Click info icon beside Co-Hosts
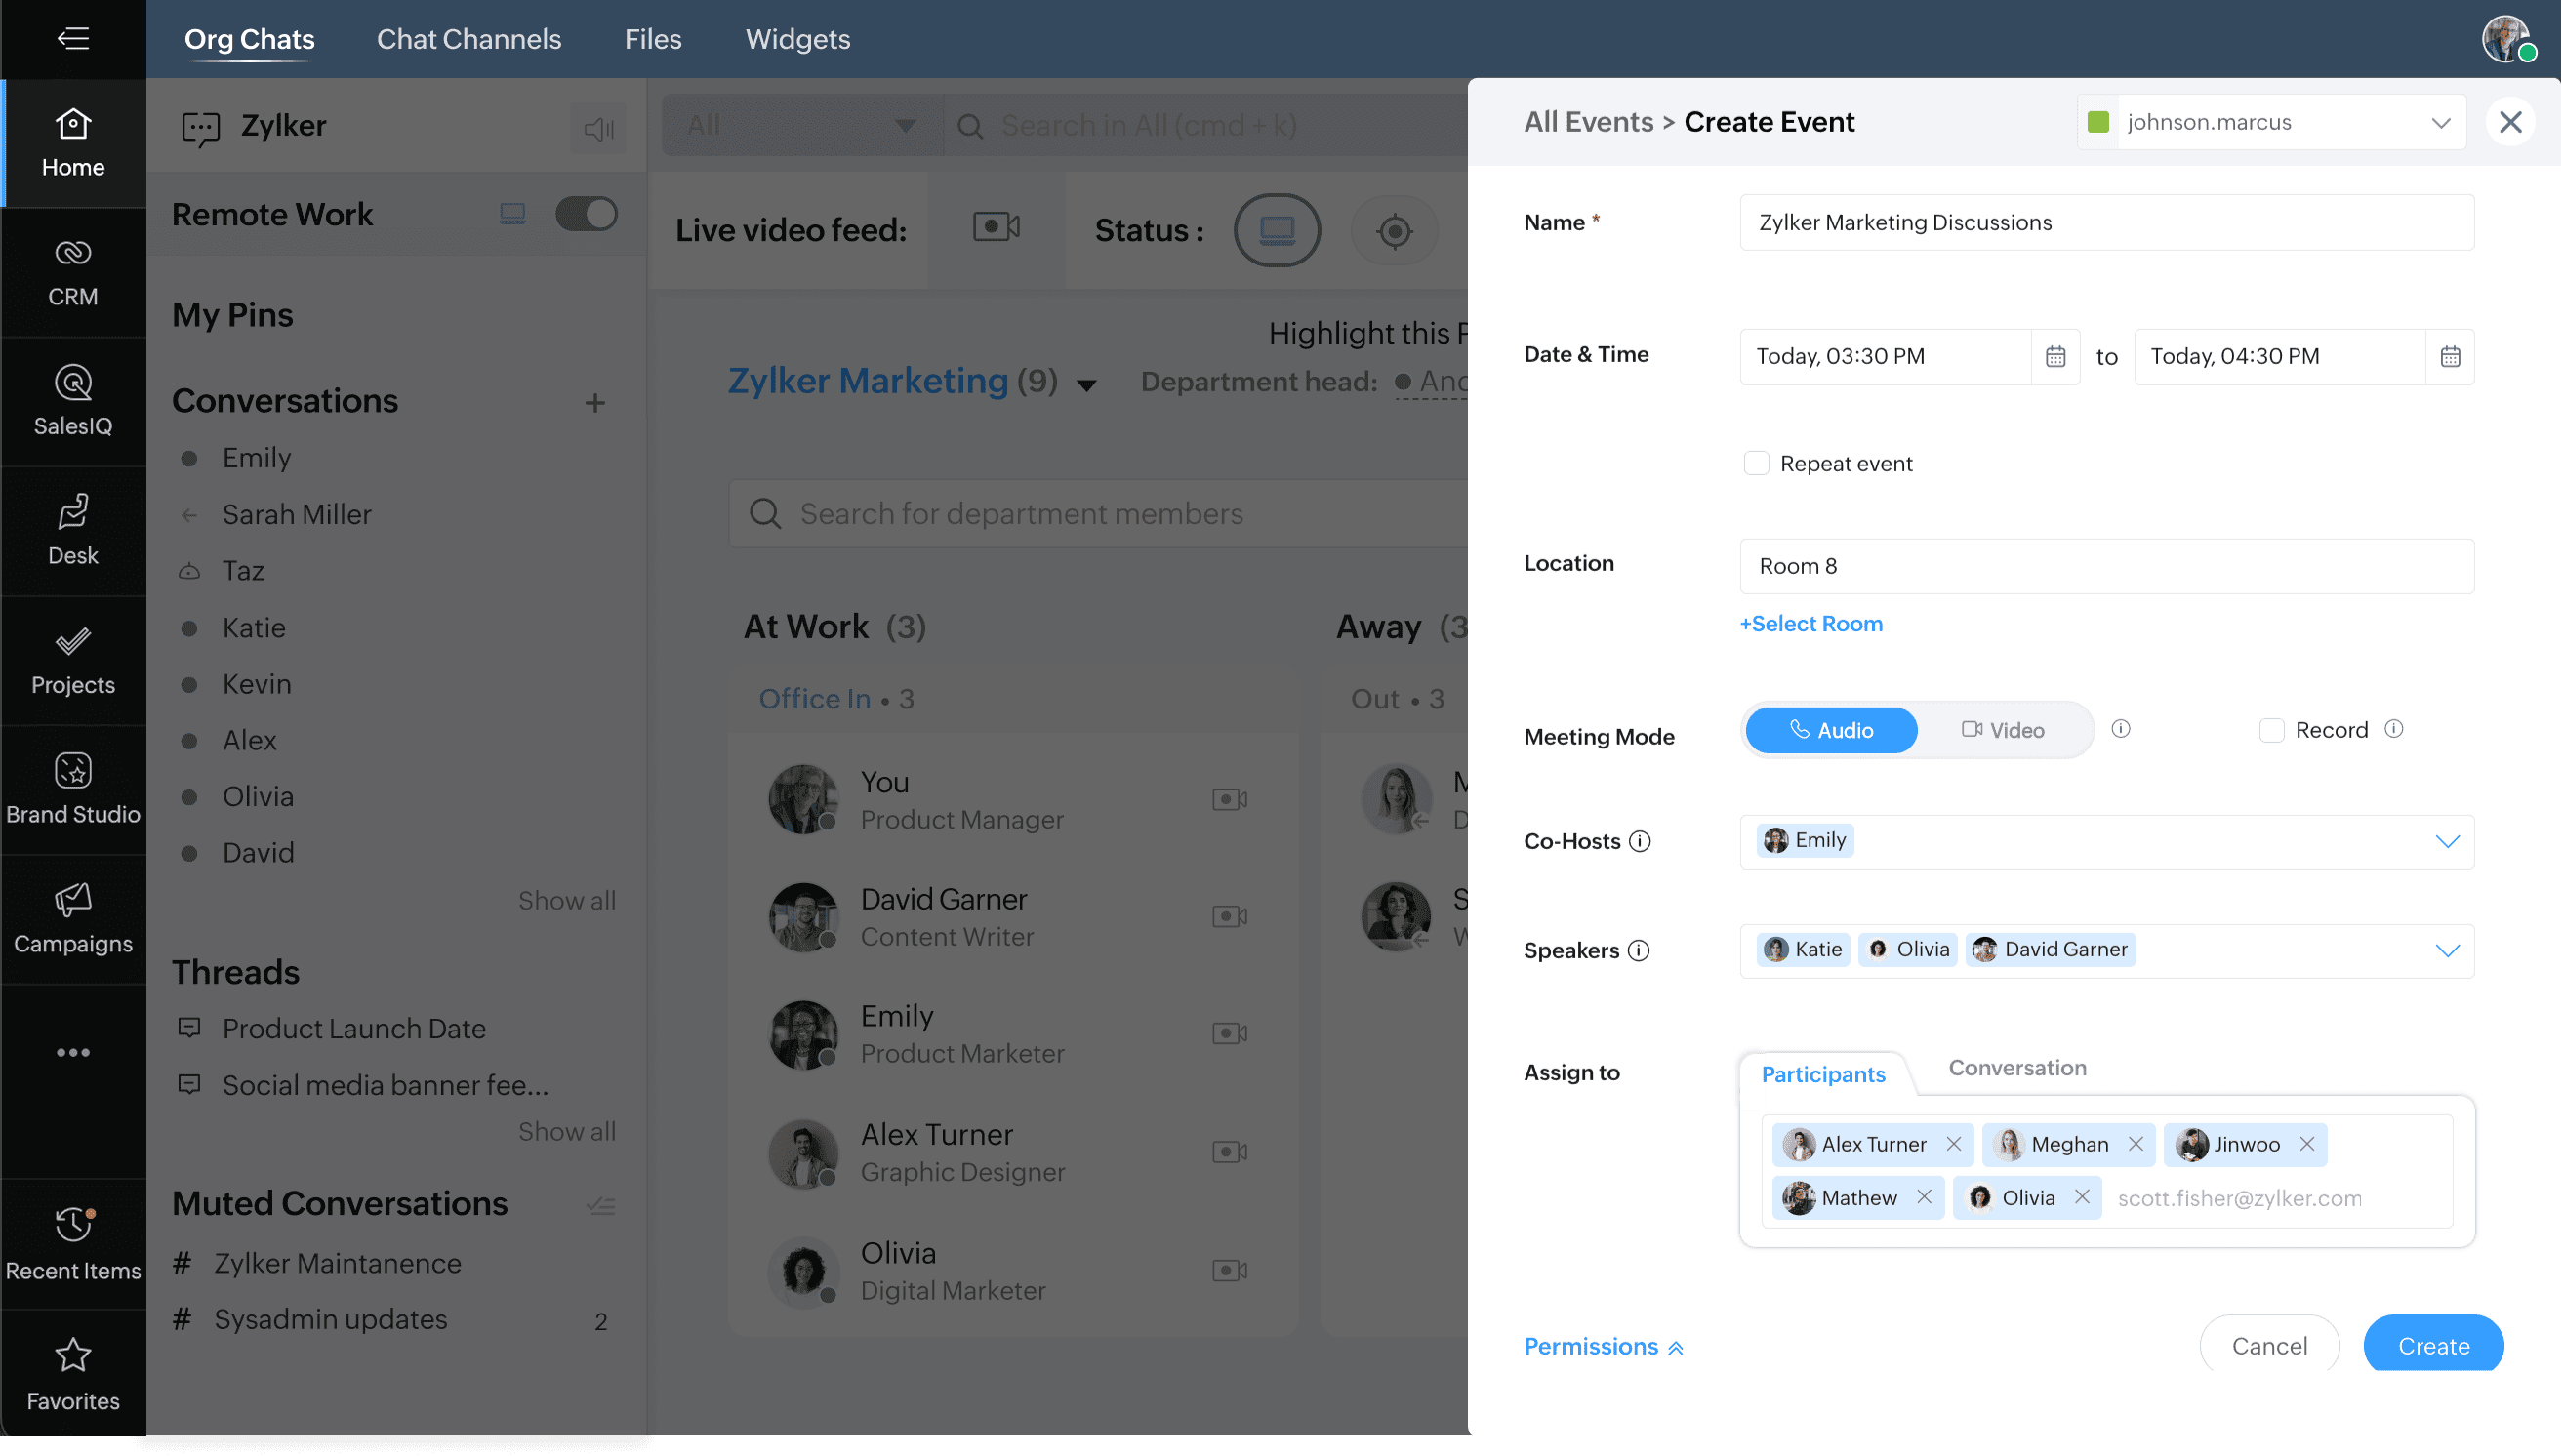The image size is (2563, 1456). coord(1640,841)
